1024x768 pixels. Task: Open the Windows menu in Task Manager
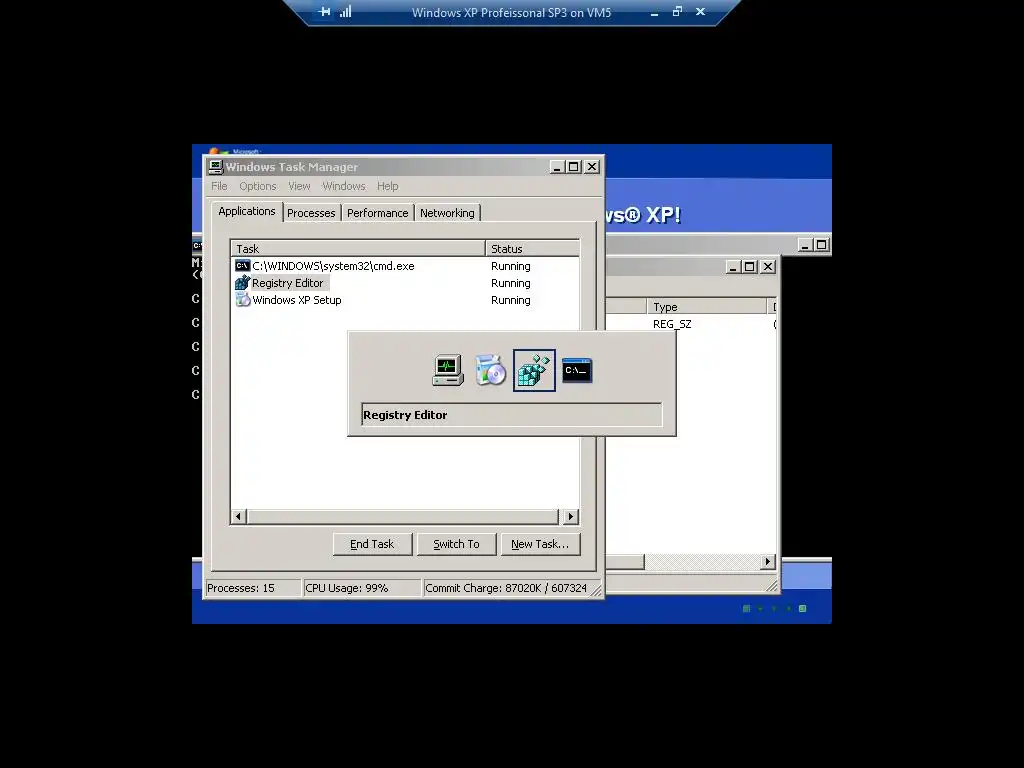pos(344,186)
